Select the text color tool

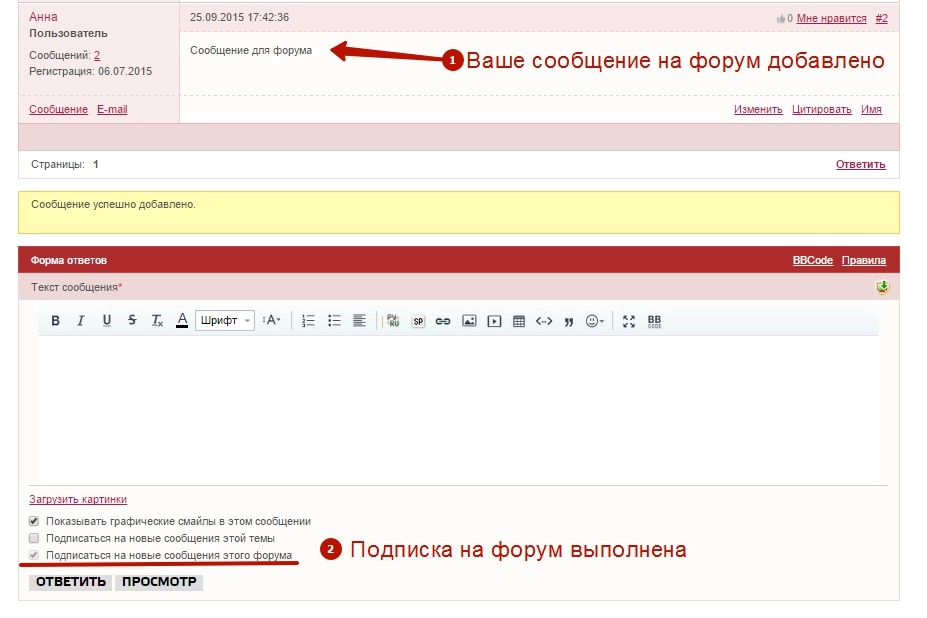[181, 321]
